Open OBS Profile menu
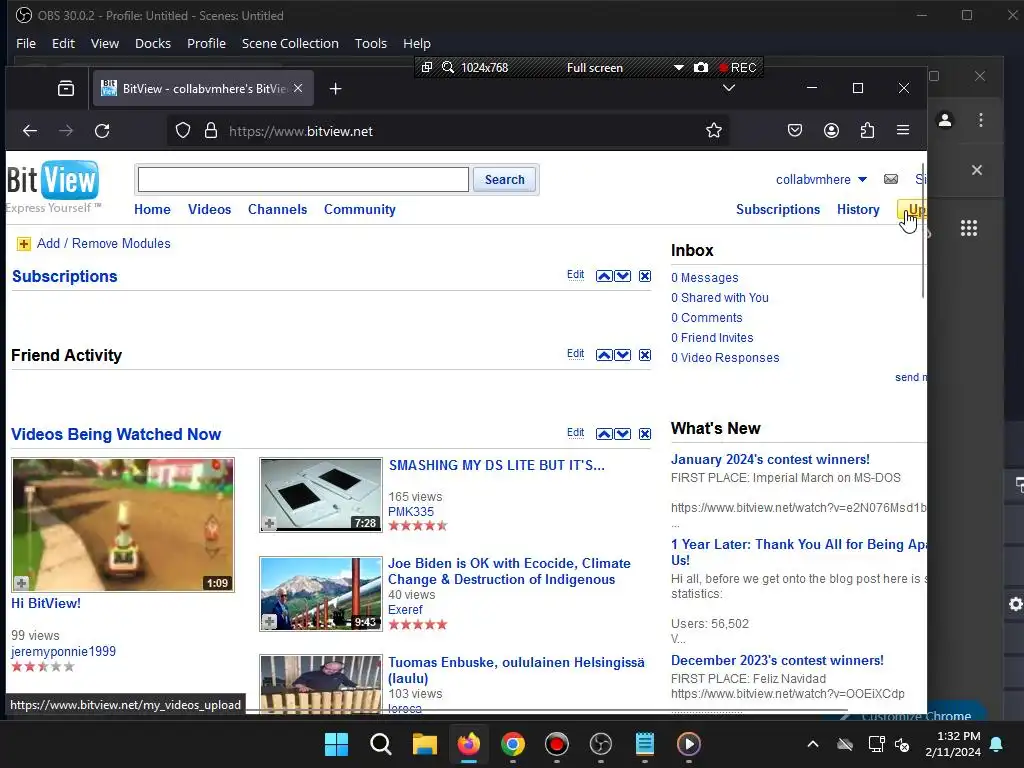The image size is (1024, 768). [x=206, y=43]
